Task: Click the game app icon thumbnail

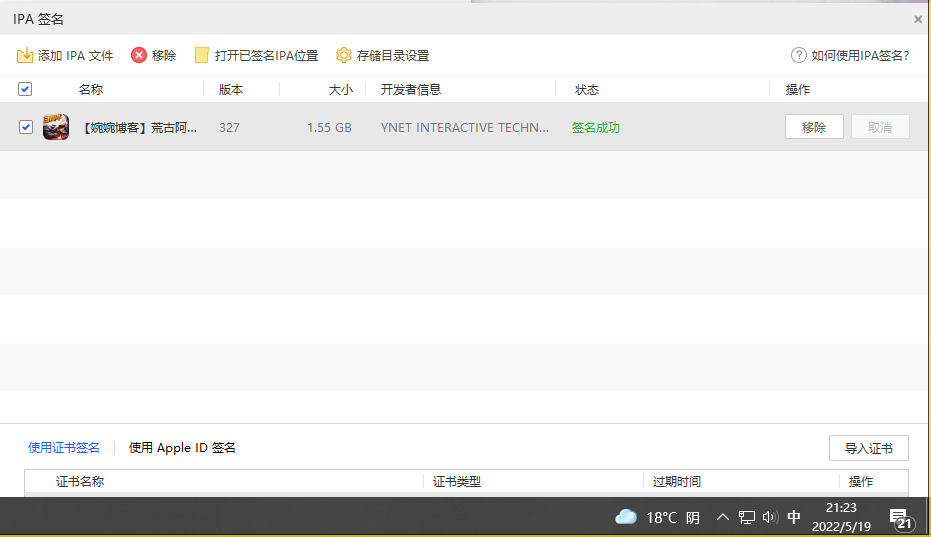Action: click(56, 127)
